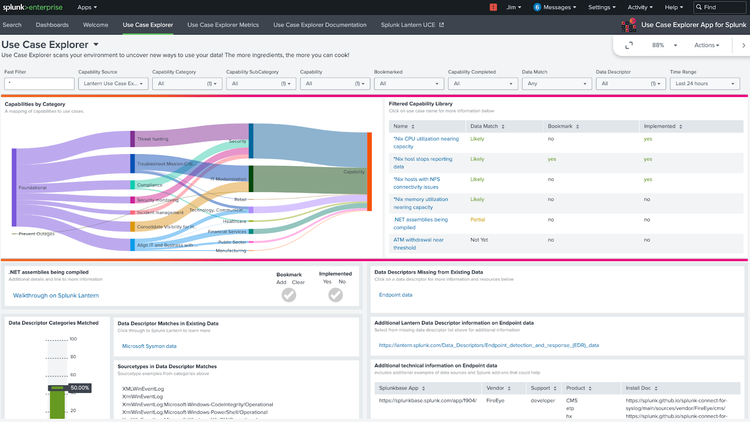The image size is (750, 422).
Task: Open the Actions dropdown menu
Action: [707, 45]
